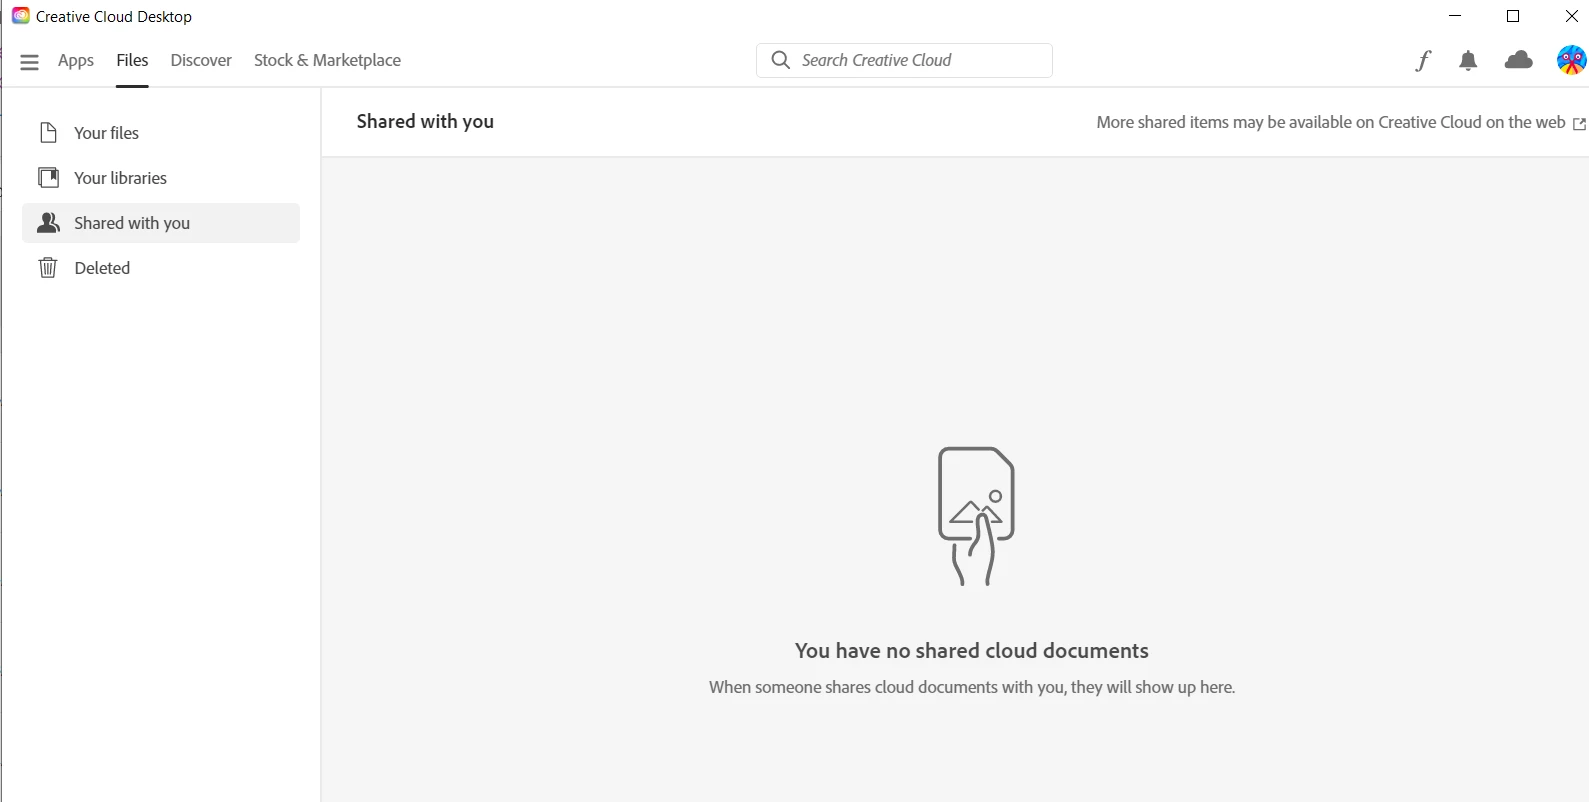This screenshot has height=802, width=1589.
Task: Click the empty-state document illustration
Action: 976,516
